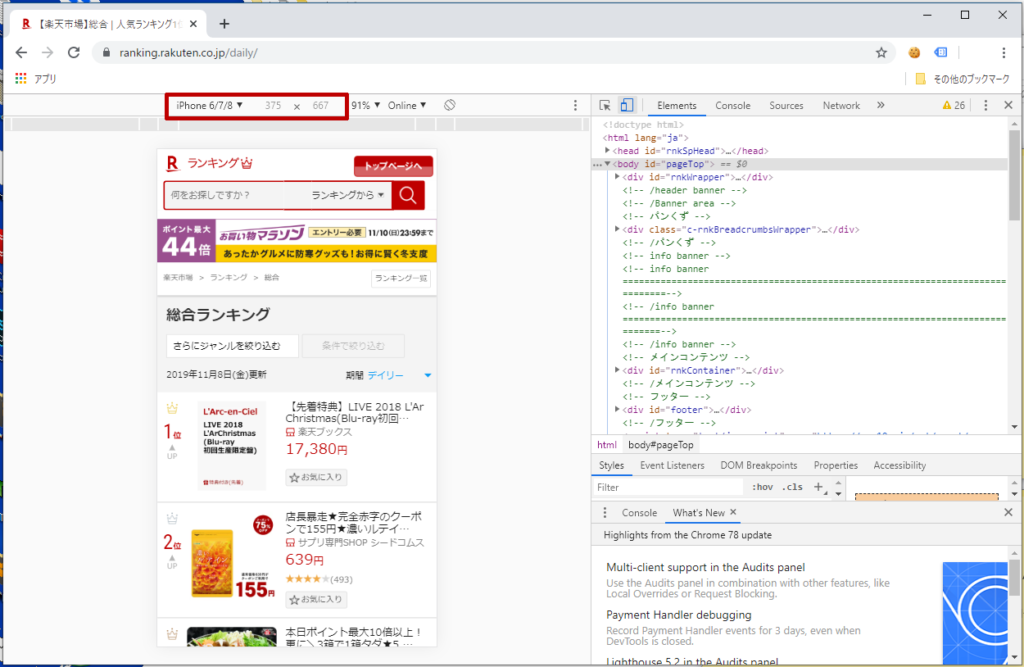Close the What's New tab
This screenshot has height=667, width=1024.
733,512
